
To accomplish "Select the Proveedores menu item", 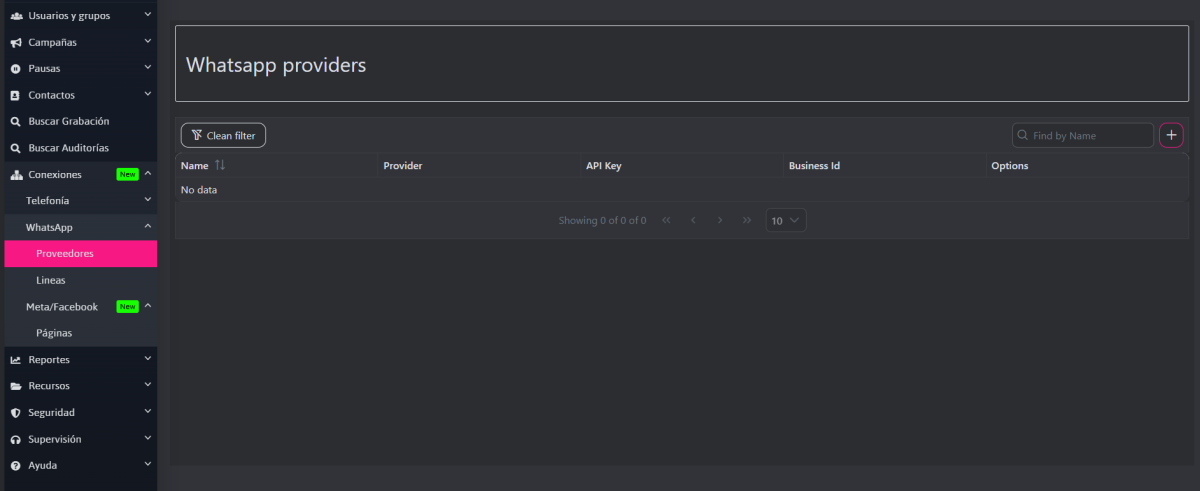I will (x=80, y=254).
